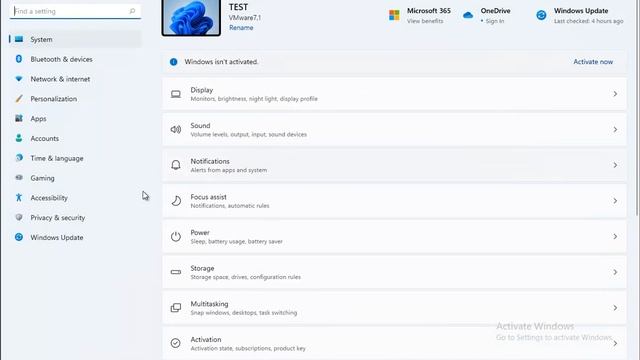Open Time & language settings
This screenshot has width=640, height=360.
[75, 158]
